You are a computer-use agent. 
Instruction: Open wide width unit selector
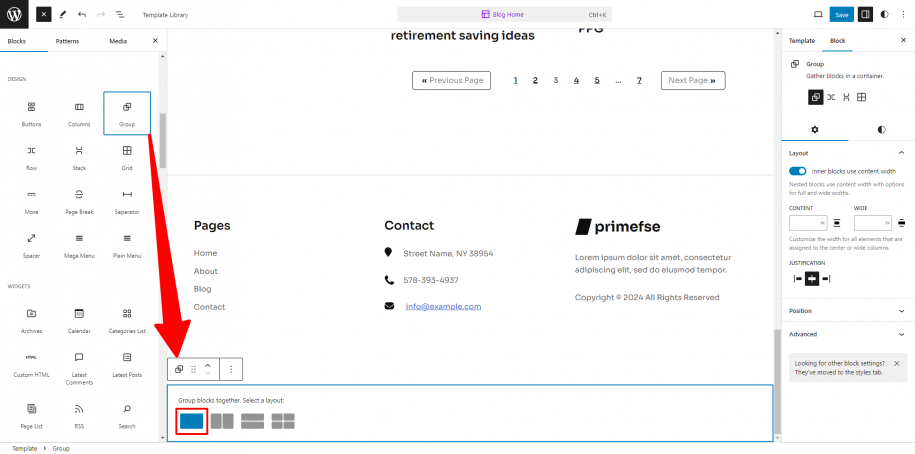[888, 223]
